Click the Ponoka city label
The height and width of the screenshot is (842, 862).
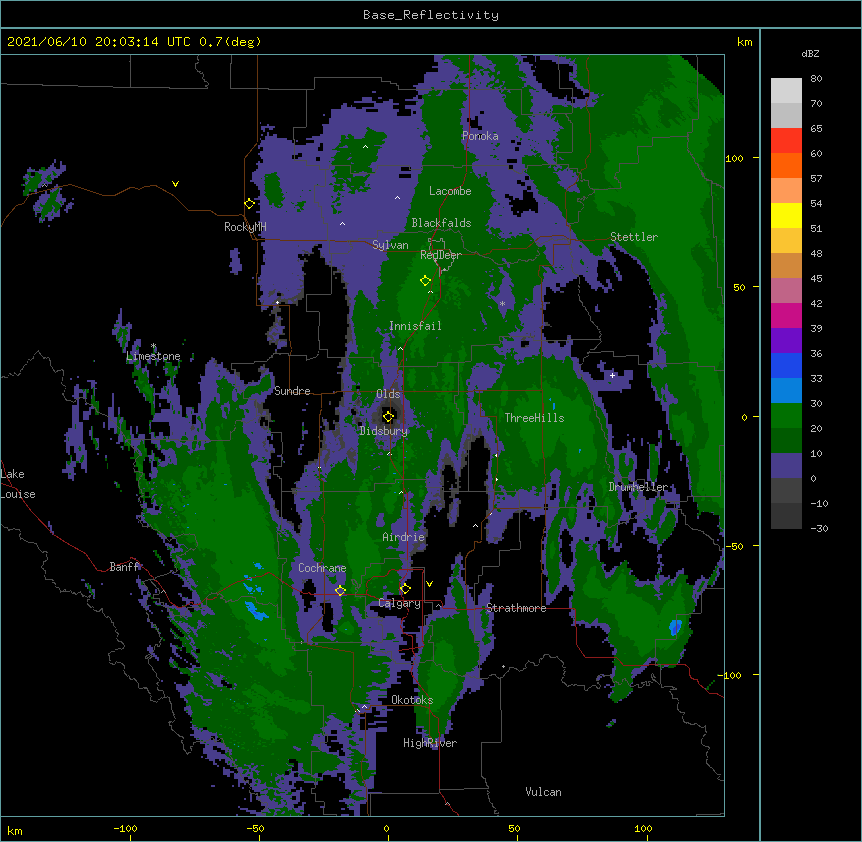(480, 136)
